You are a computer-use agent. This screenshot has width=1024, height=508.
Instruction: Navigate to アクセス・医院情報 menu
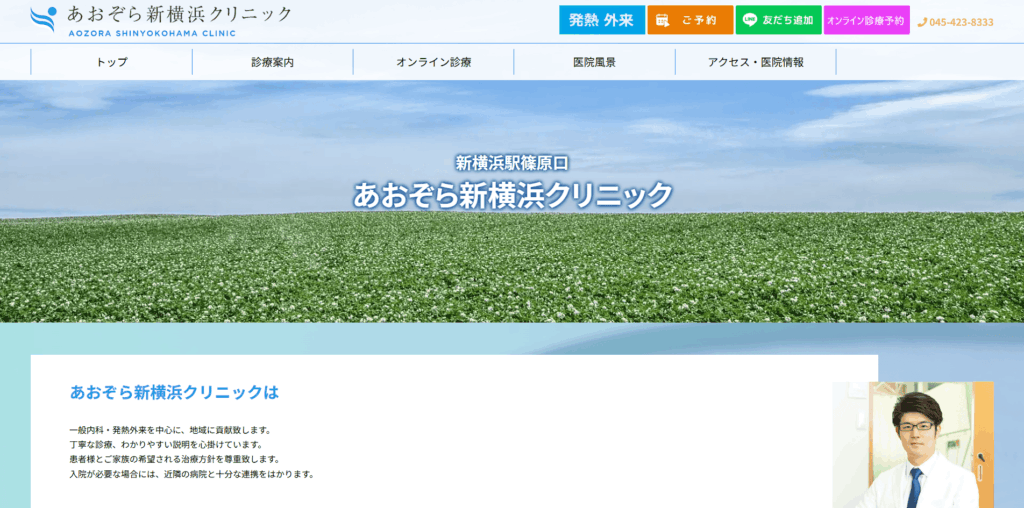(755, 62)
